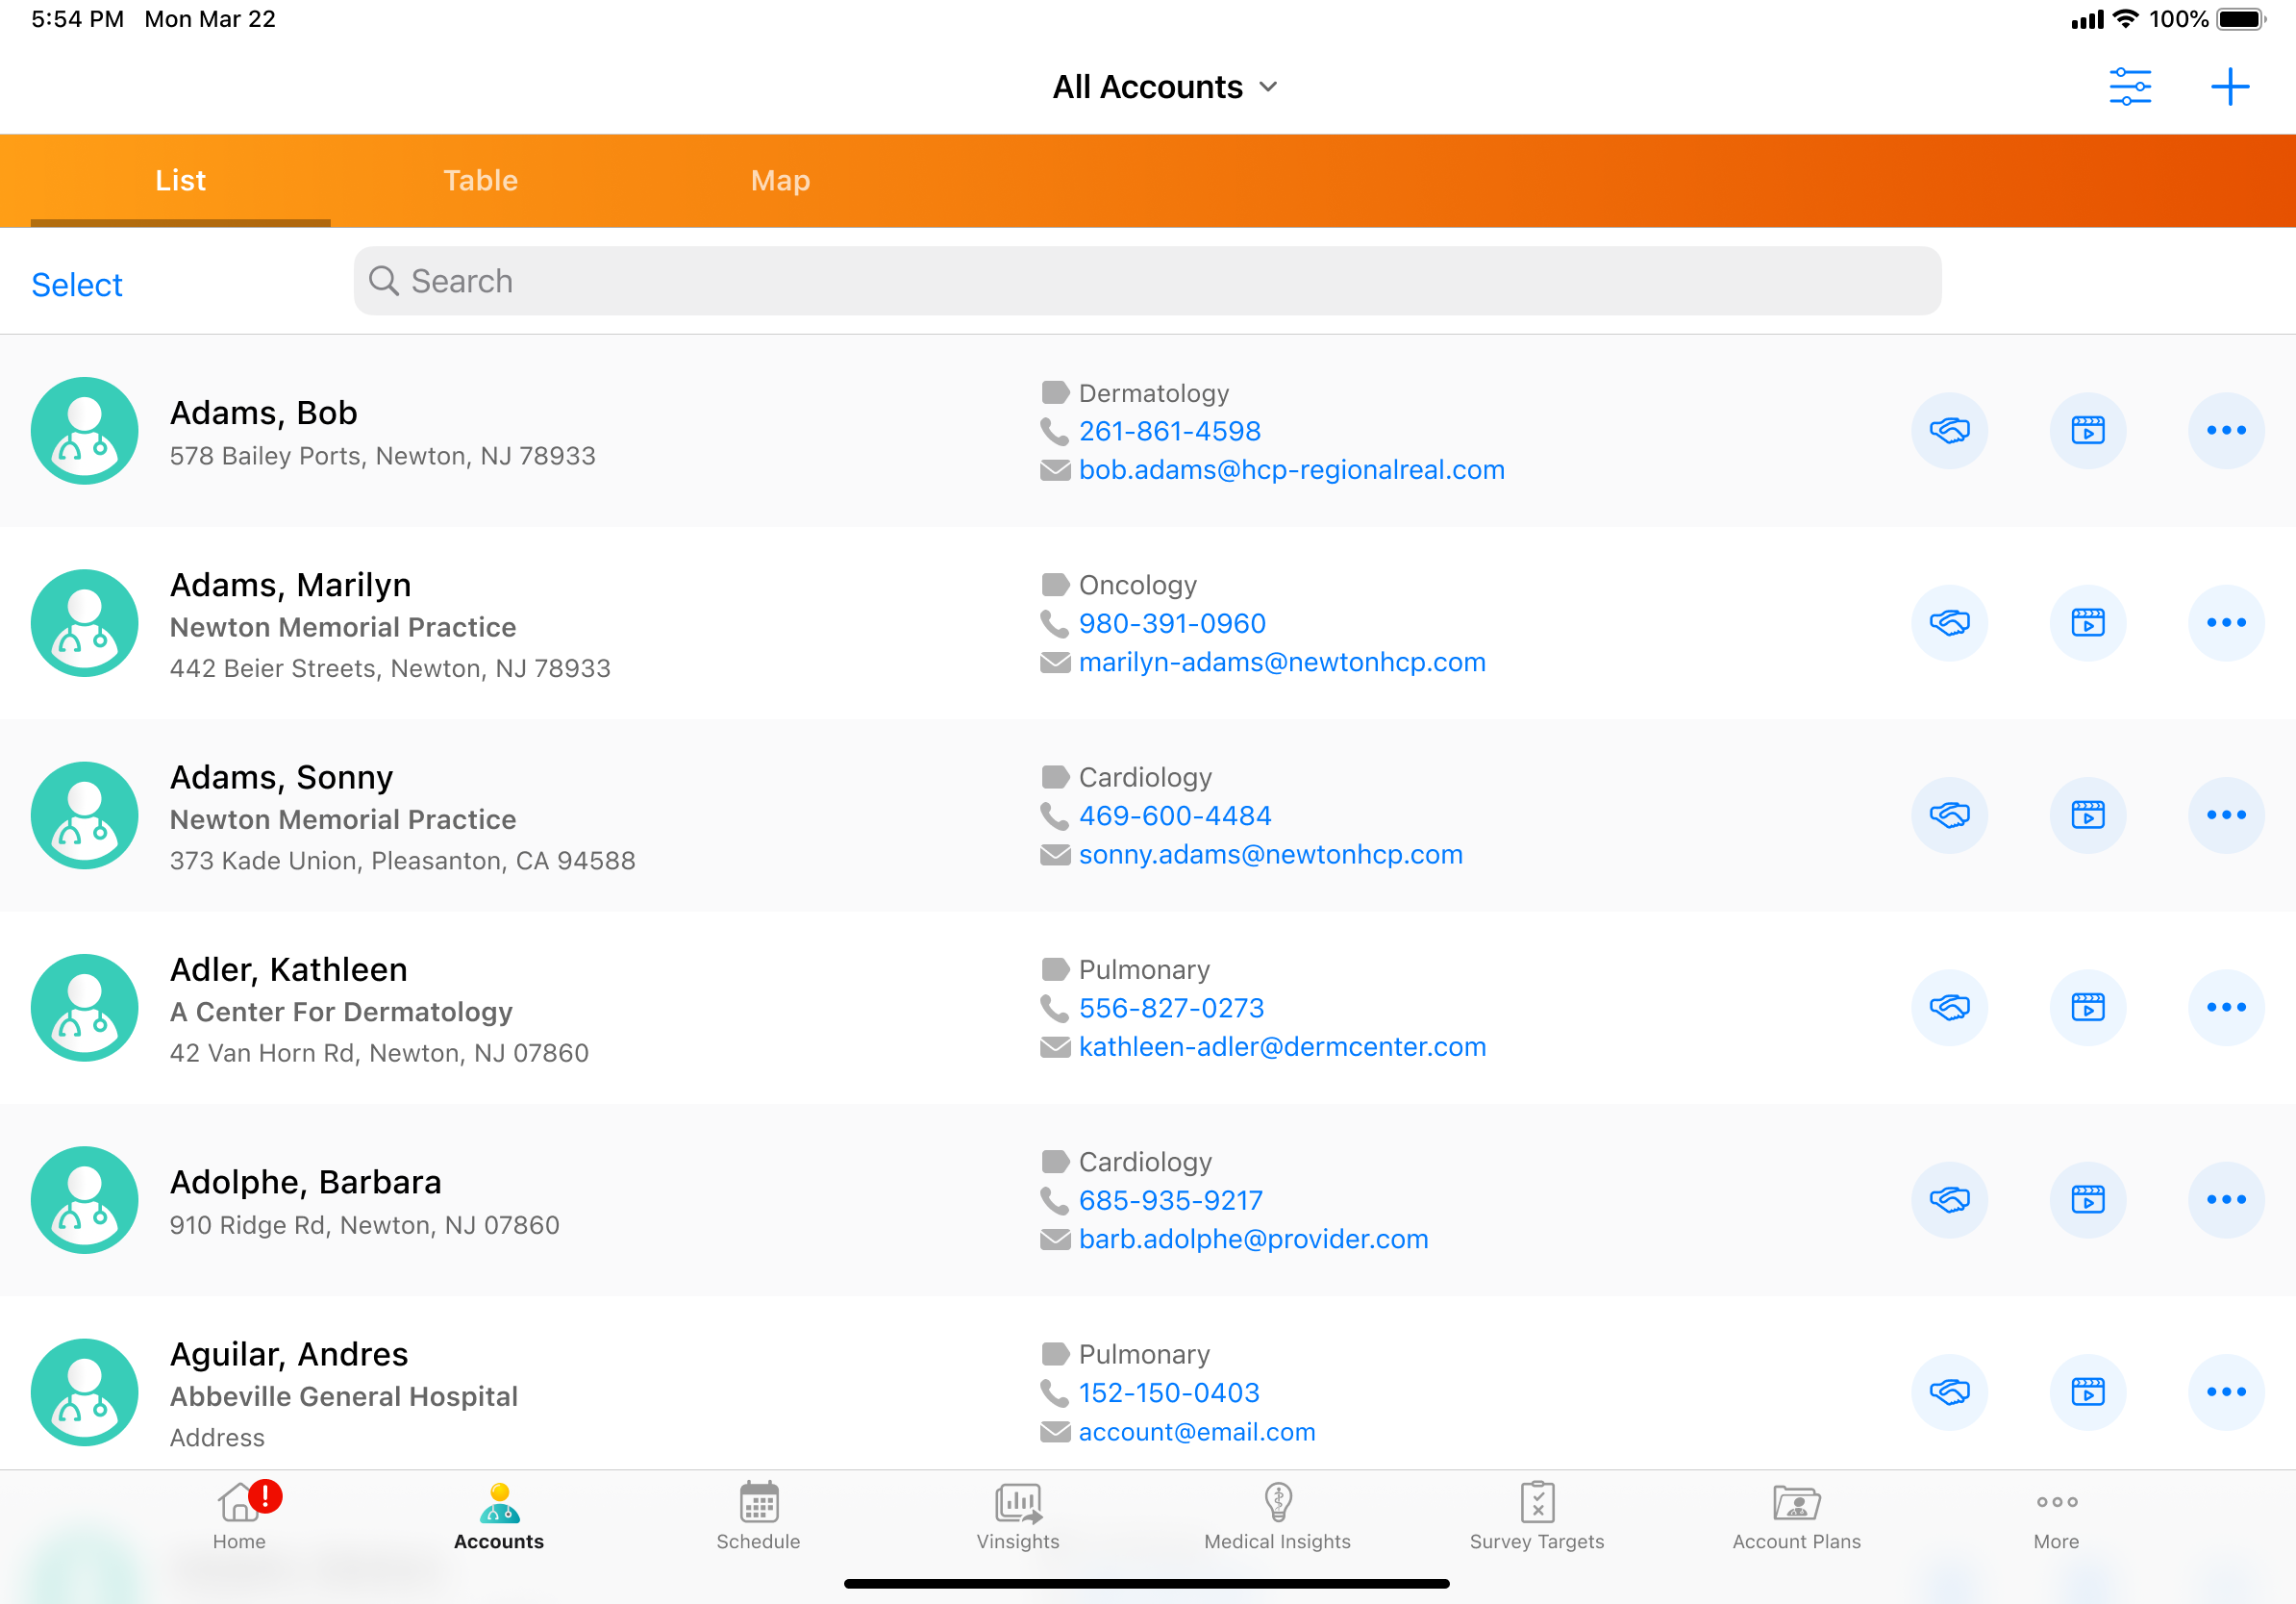Email marilyn-adams@newtonhcp.com

click(x=1281, y=662)
